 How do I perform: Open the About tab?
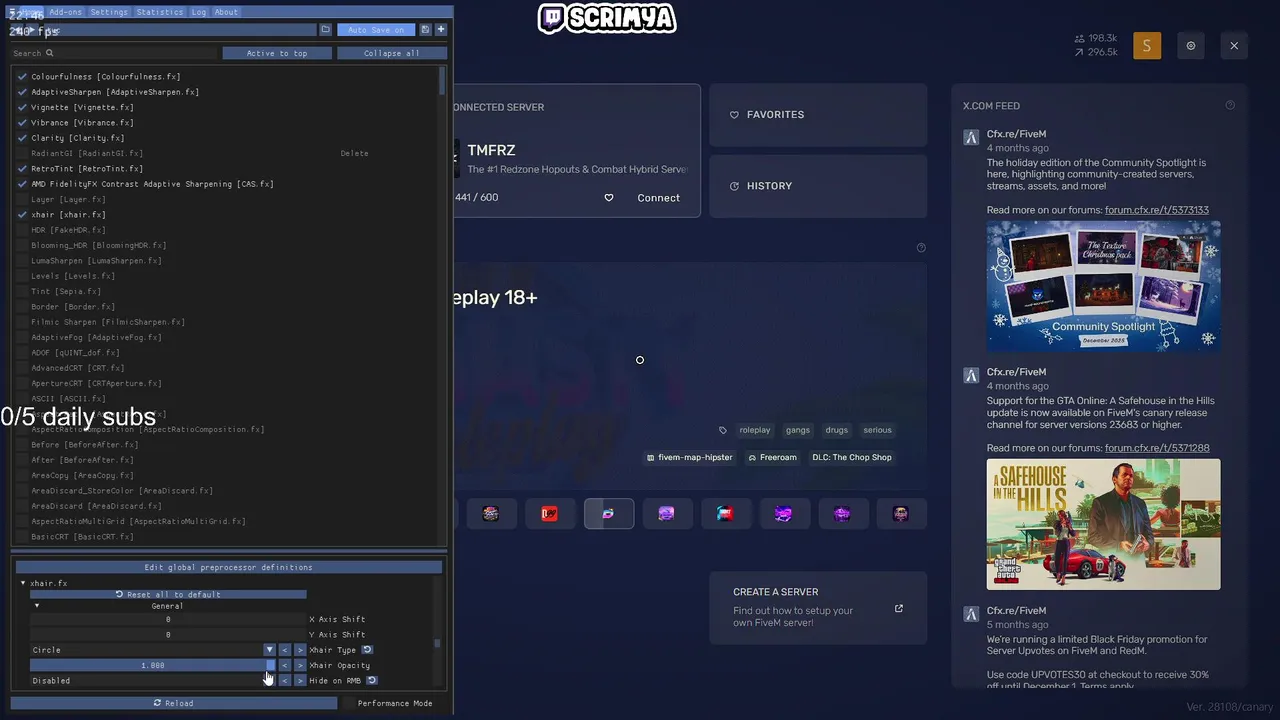226,12
